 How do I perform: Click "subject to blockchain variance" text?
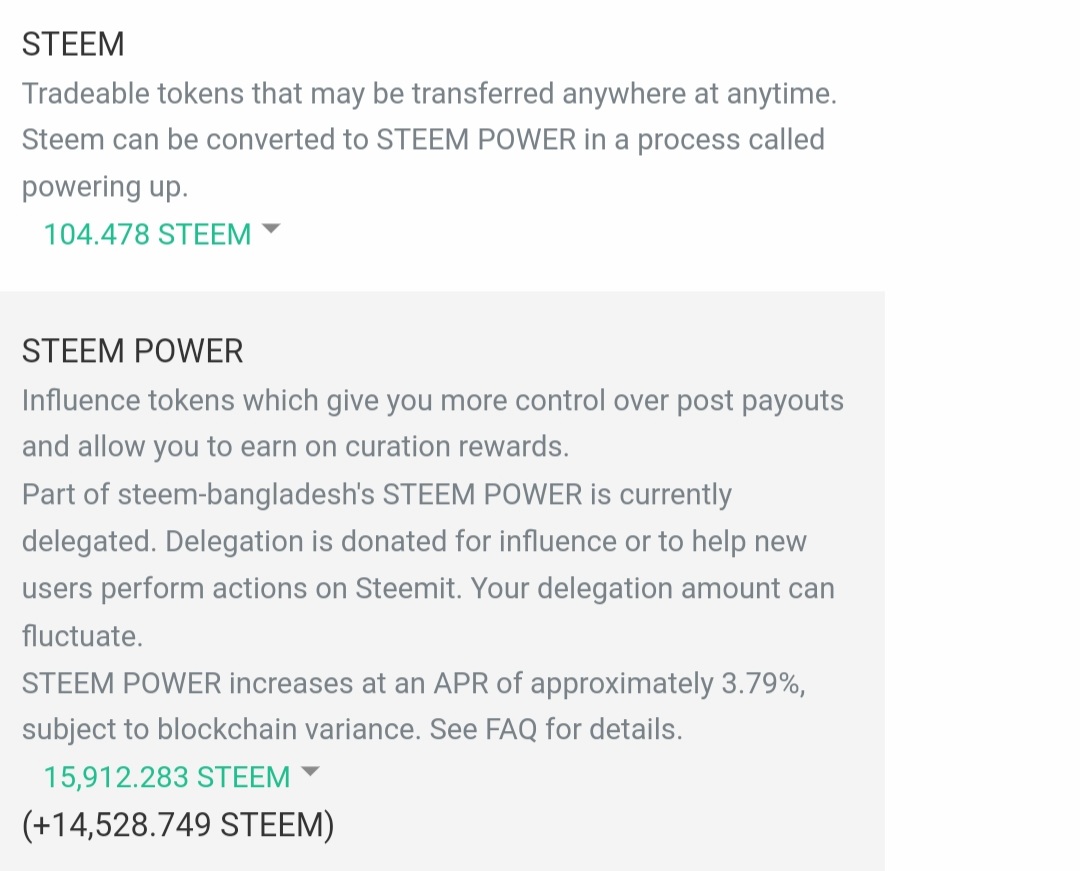220,730
